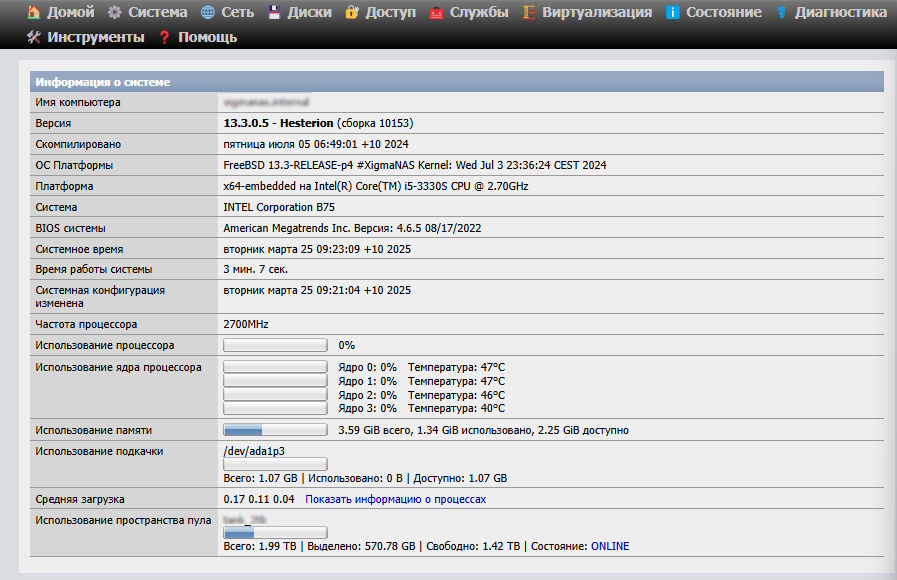
Task: Click the 'Температура: 40°C' reading for Ядро 3
Action: [x=457, y=408]
